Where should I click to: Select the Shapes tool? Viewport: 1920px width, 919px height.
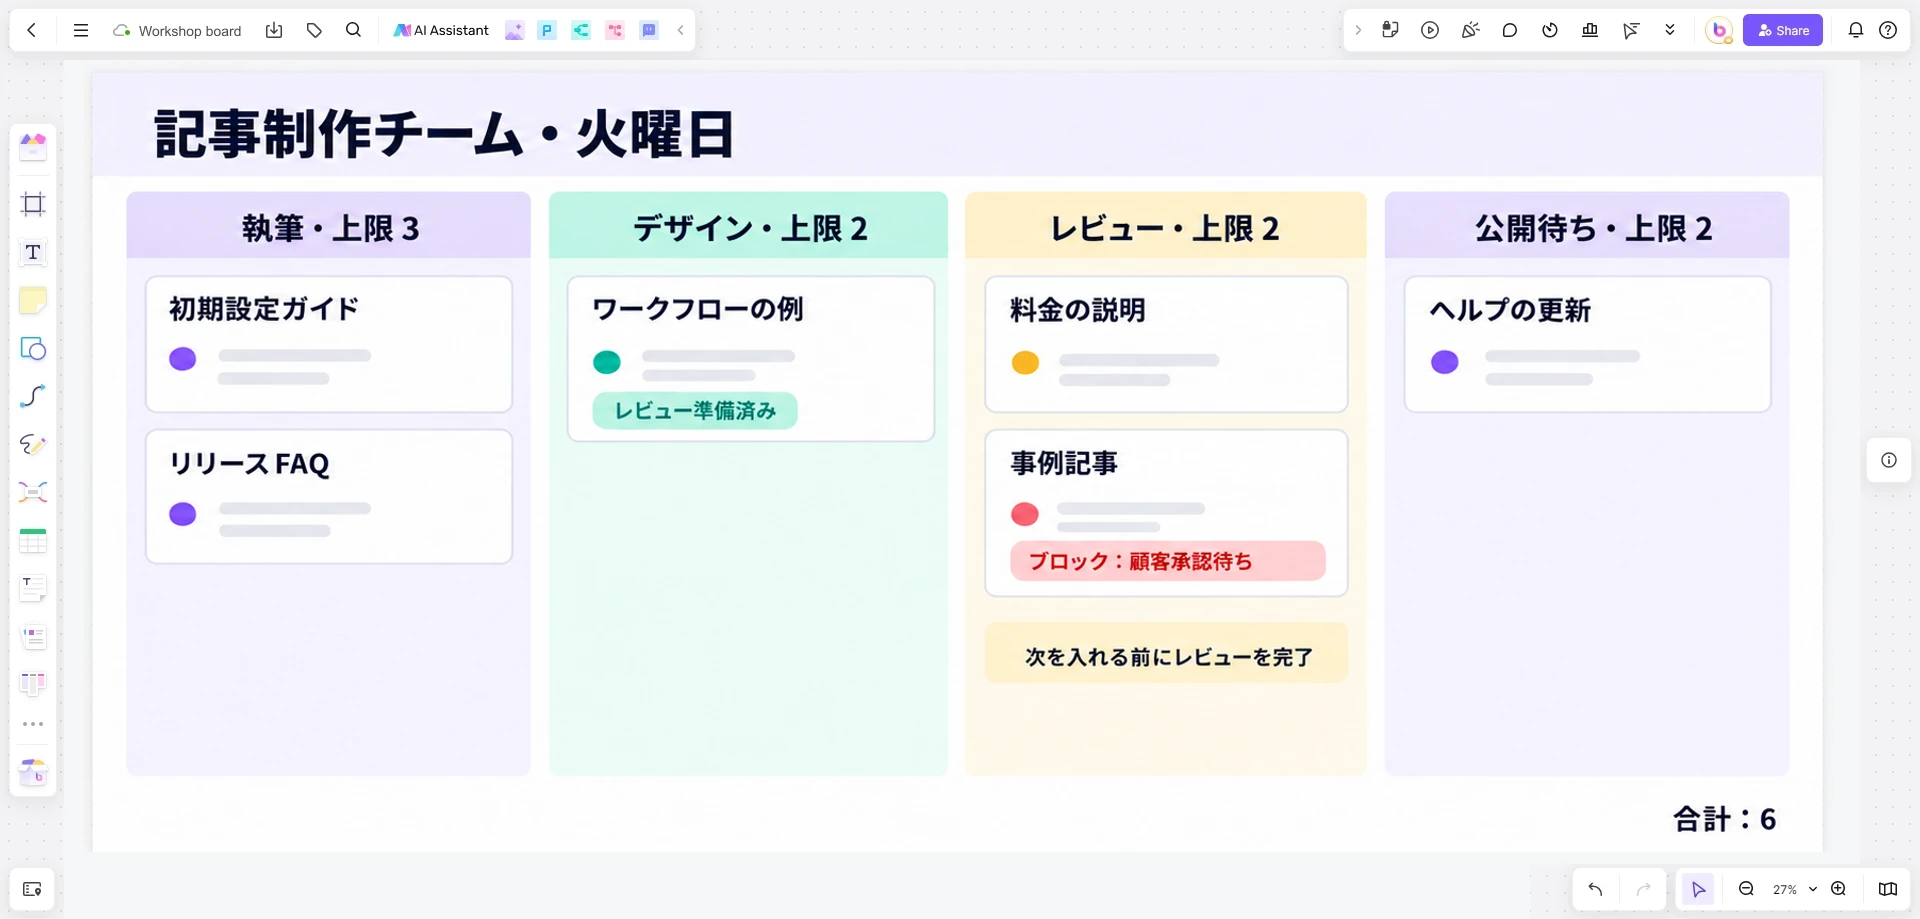[33, 348]
